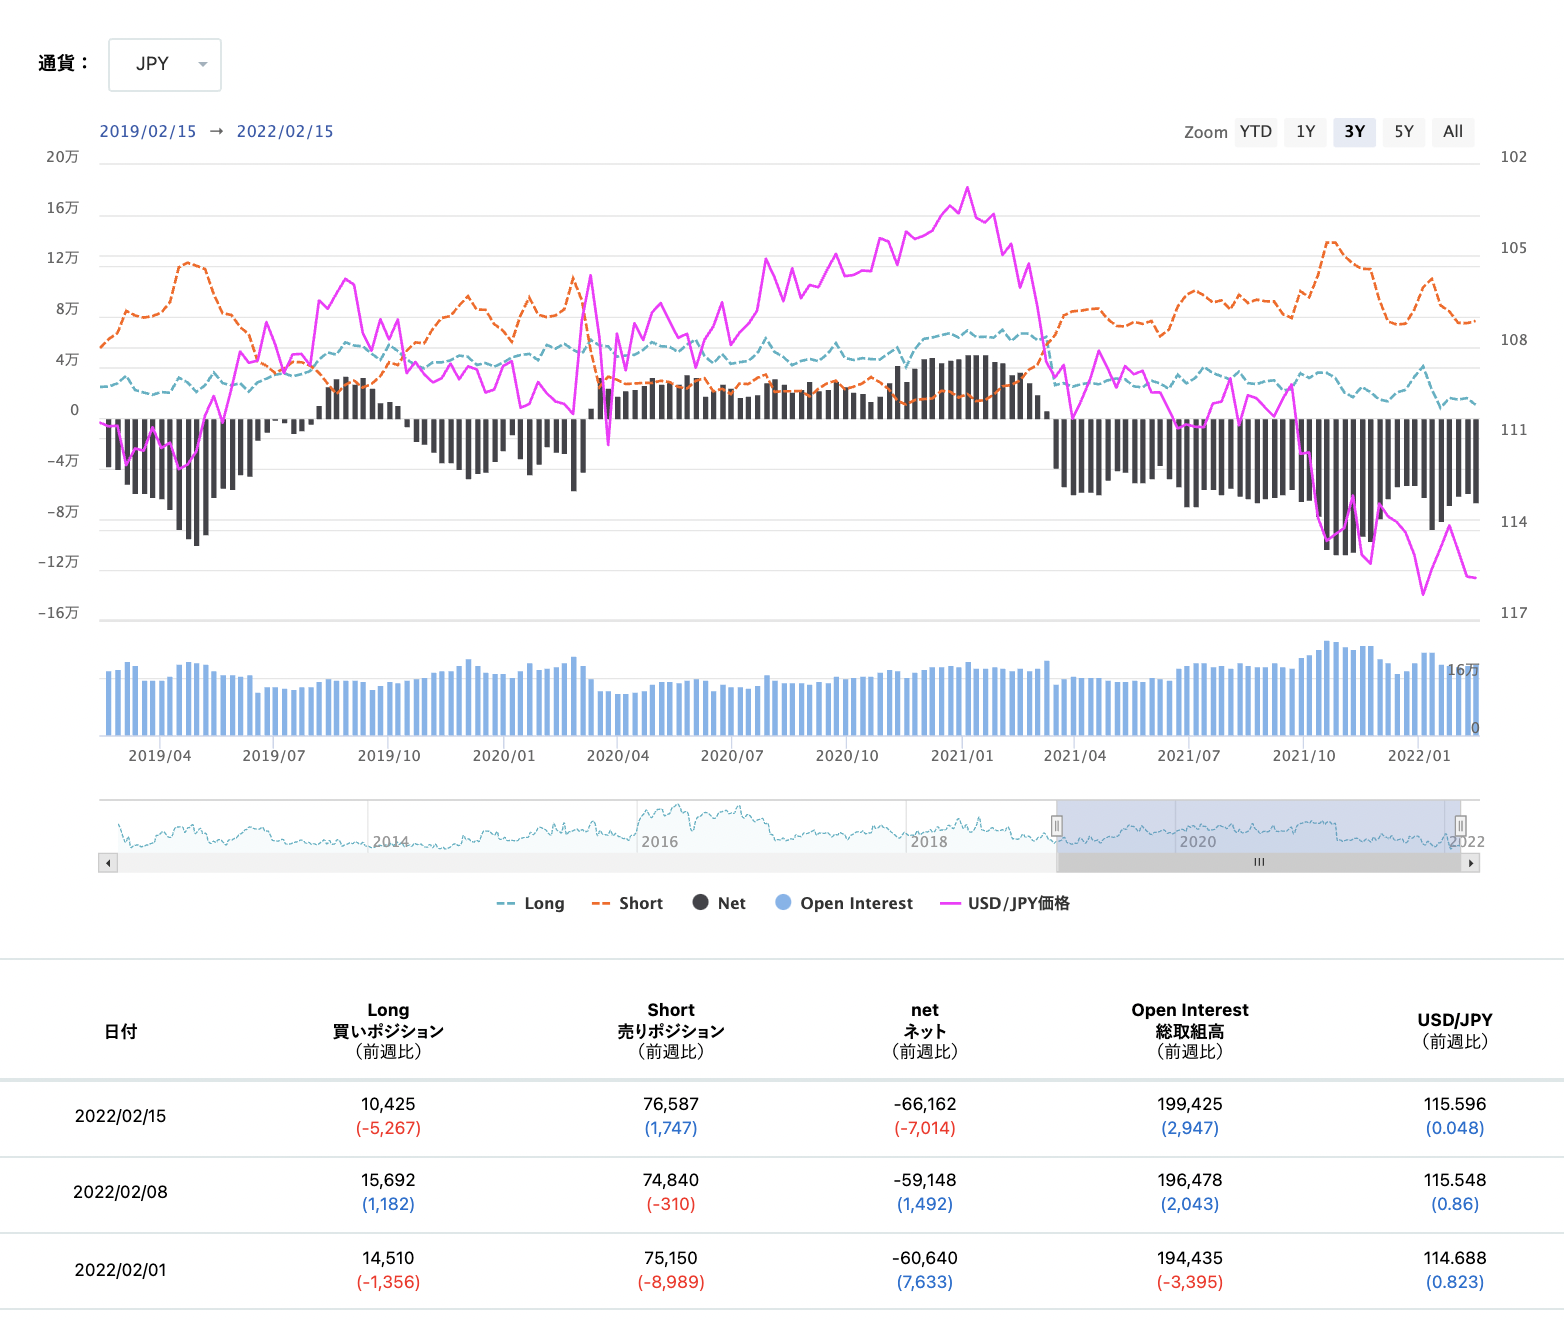Click the Short 売りポジション column header
Viewport: 1564px width, 1320px height.
pos(671,1031)
